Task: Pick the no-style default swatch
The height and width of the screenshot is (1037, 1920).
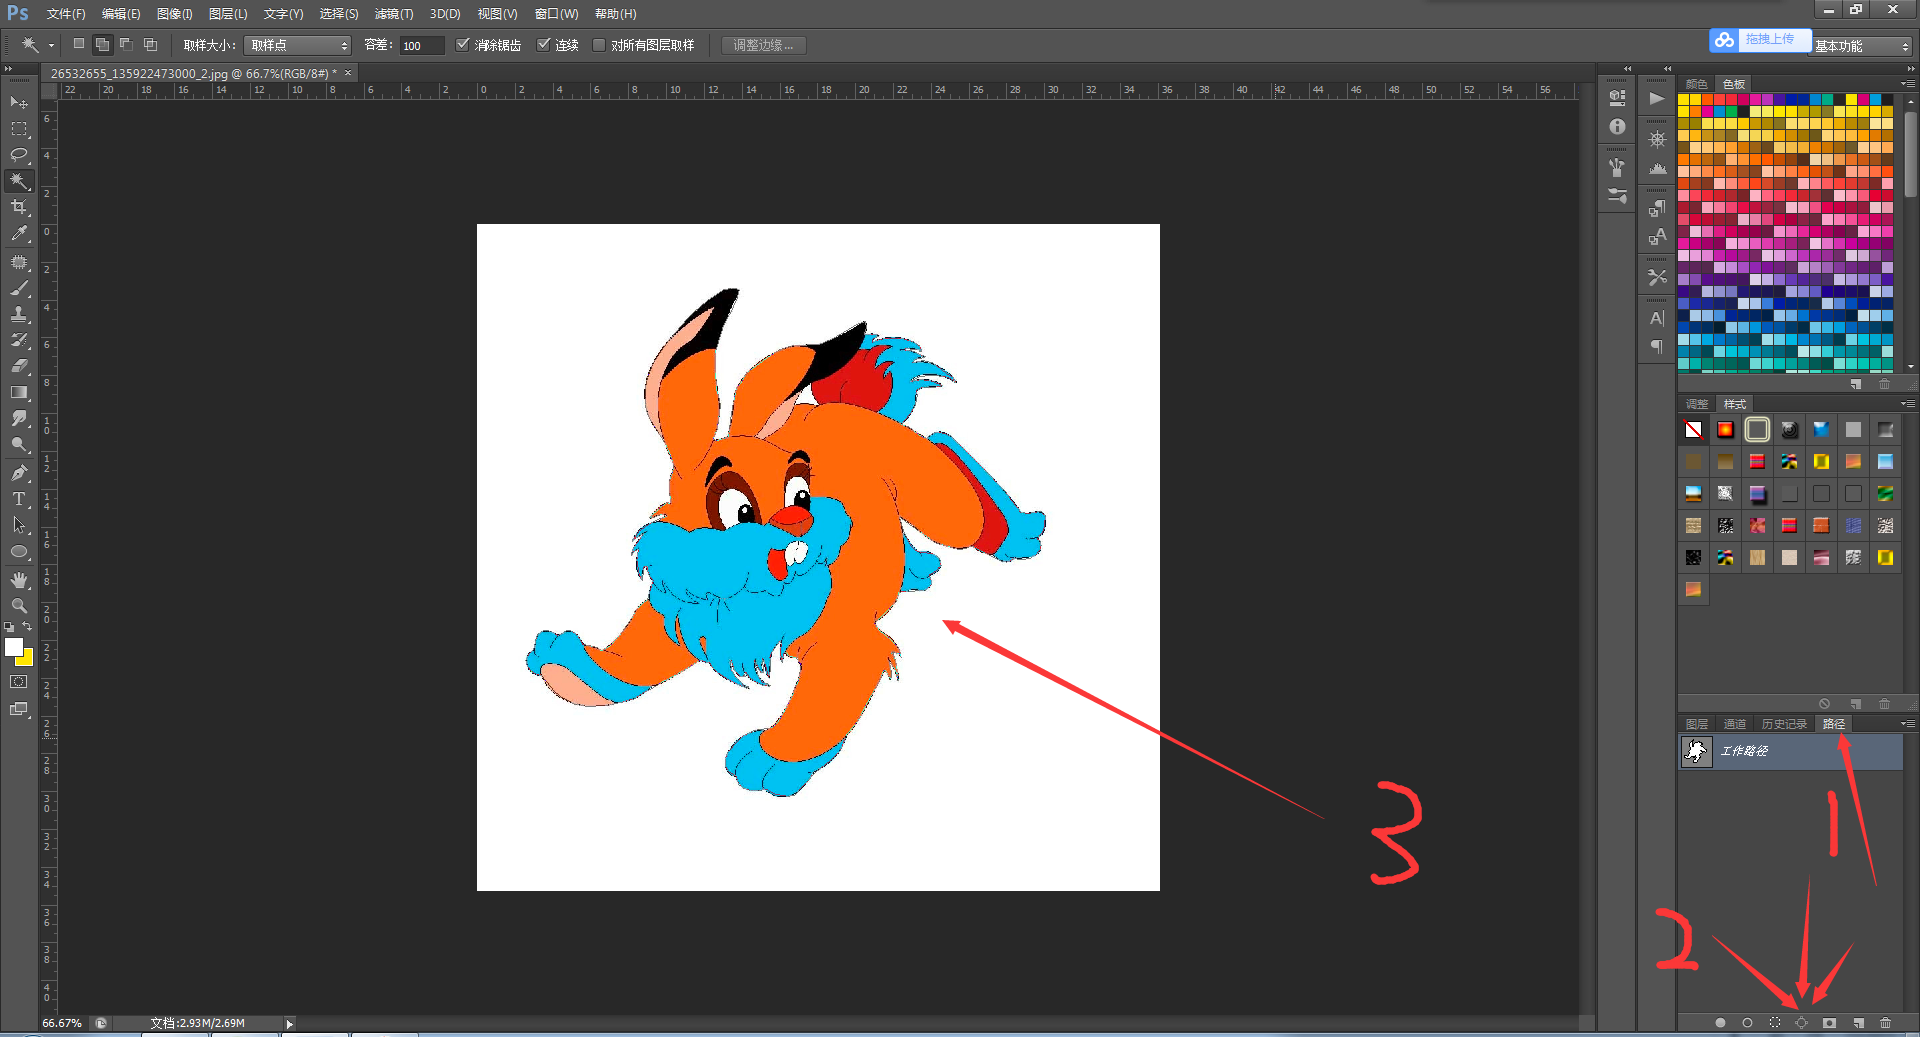Action: coord(1693,430)
